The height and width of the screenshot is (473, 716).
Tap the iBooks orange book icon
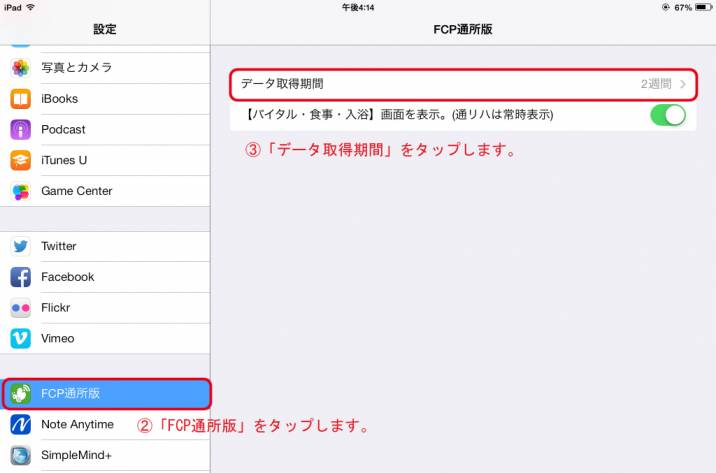20,99
